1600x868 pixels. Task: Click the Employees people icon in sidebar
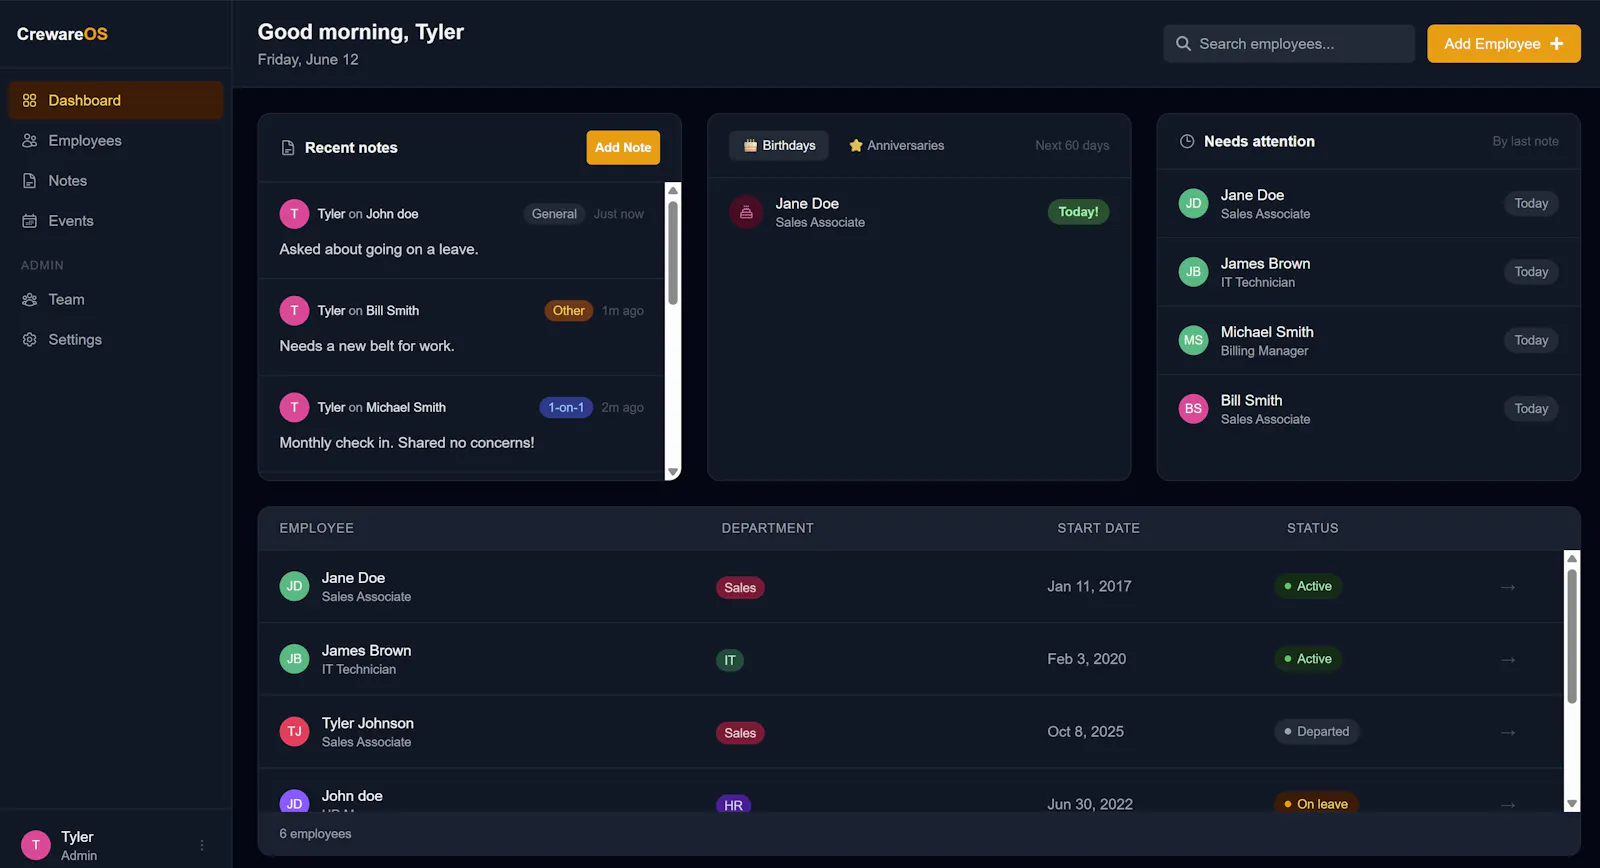(x=29, y=141)
